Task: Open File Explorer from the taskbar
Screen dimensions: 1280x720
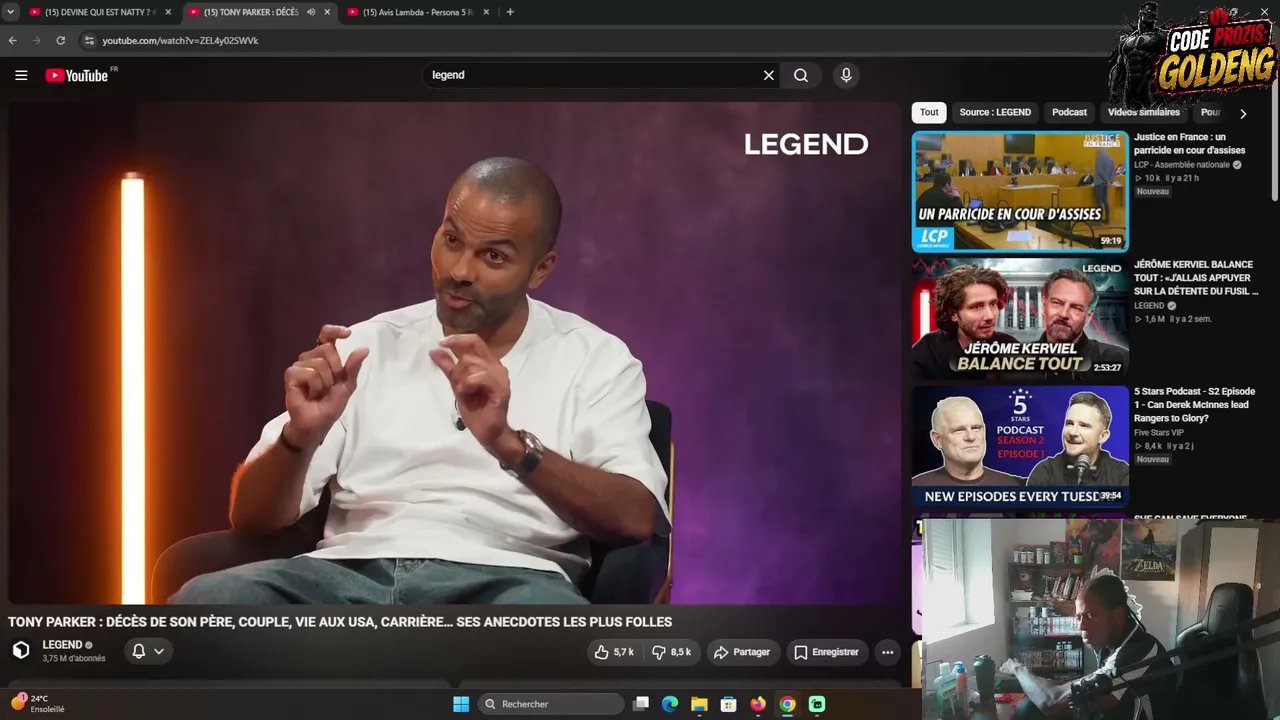Action: pyautogui.click(x=699, y=704)
